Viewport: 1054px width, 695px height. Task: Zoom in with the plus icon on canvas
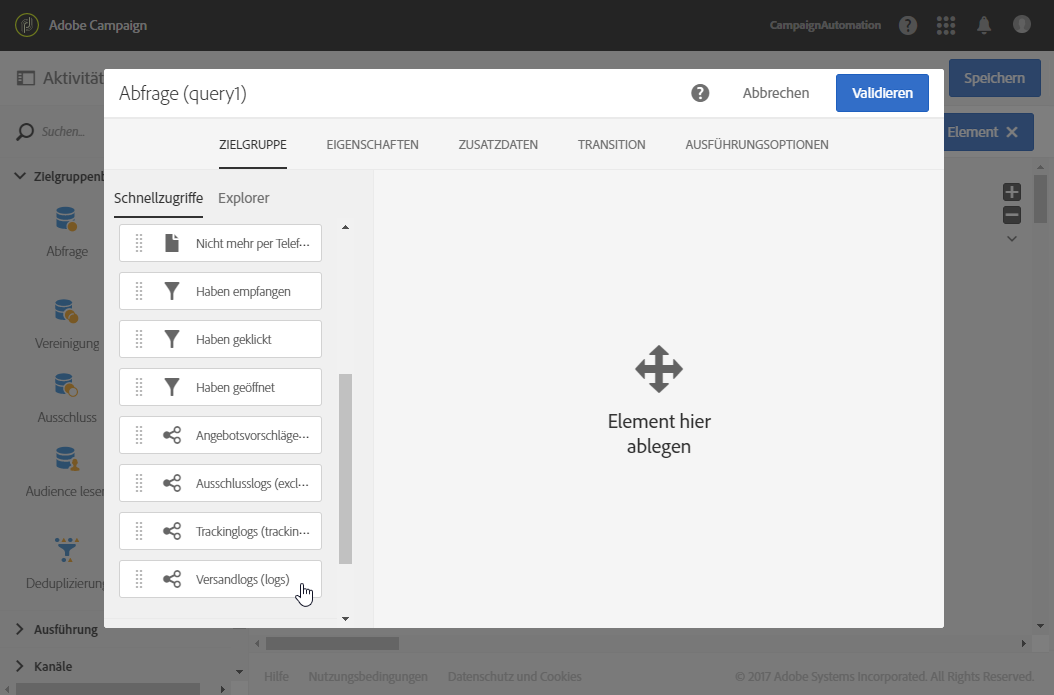[1012, 192]
